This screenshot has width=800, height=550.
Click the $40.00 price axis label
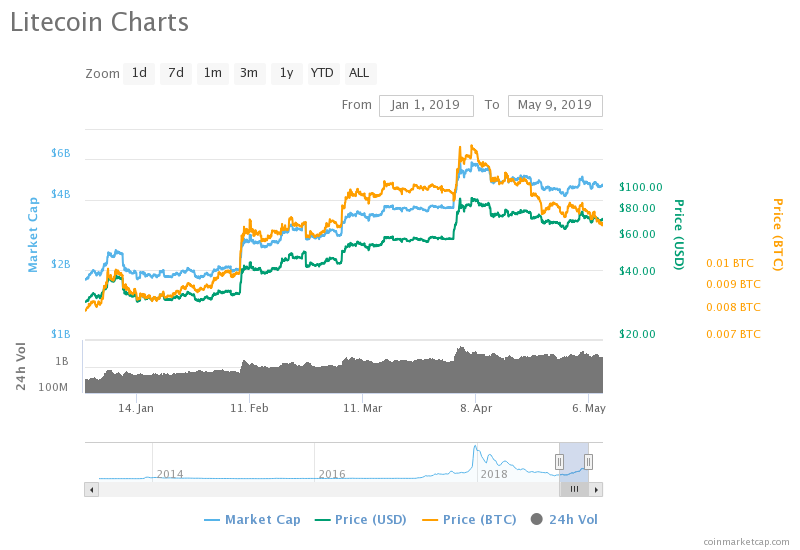tap(637, 271)
